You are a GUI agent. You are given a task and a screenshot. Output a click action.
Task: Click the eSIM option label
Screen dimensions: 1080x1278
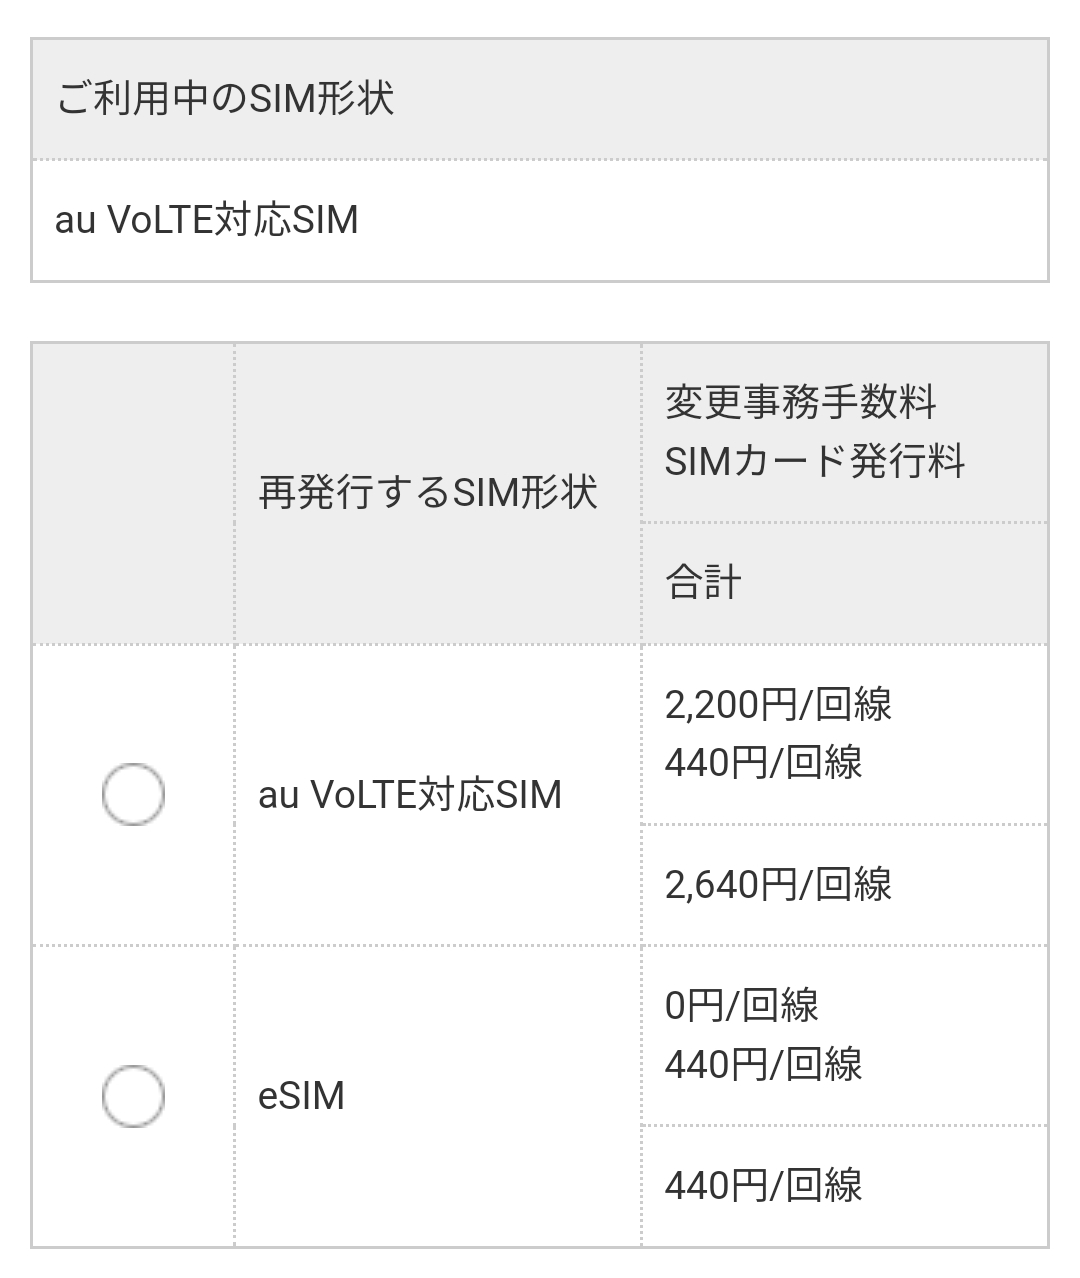click(302, 1096)
